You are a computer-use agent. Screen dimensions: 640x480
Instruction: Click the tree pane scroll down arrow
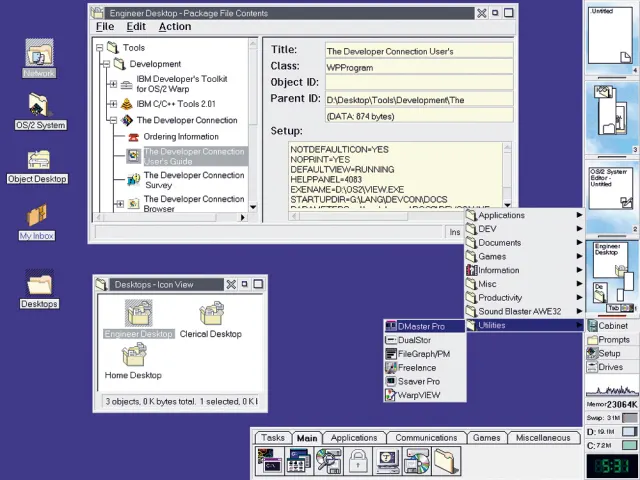[253, 207]
